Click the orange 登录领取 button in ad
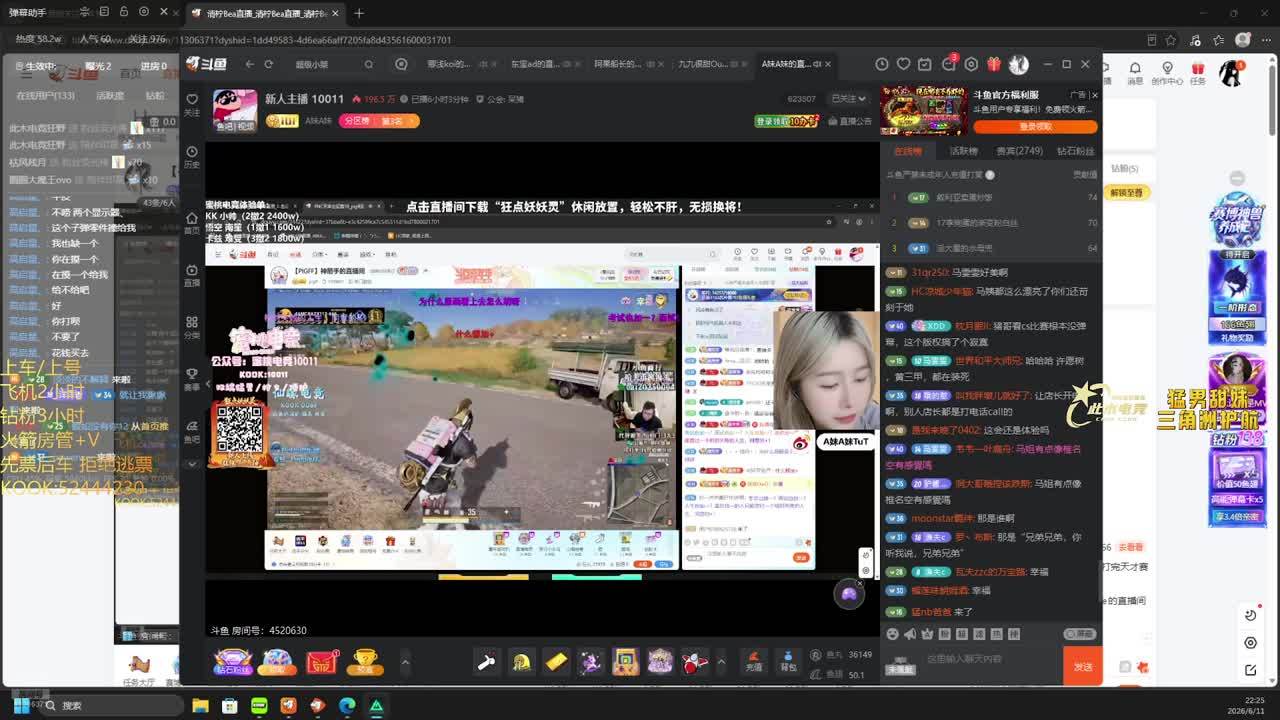Image resolution: width=1280 pixels, height=720 pixels. pyautogui.click(x=1035, y=127)
